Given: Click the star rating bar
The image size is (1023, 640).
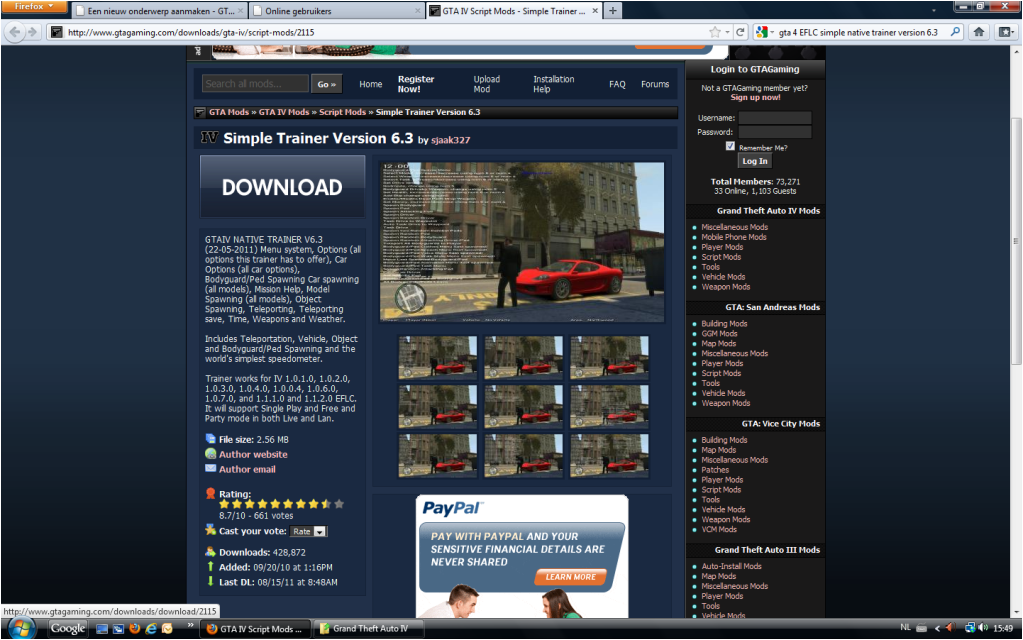Looking at the screenshot, I should point(281,504).
